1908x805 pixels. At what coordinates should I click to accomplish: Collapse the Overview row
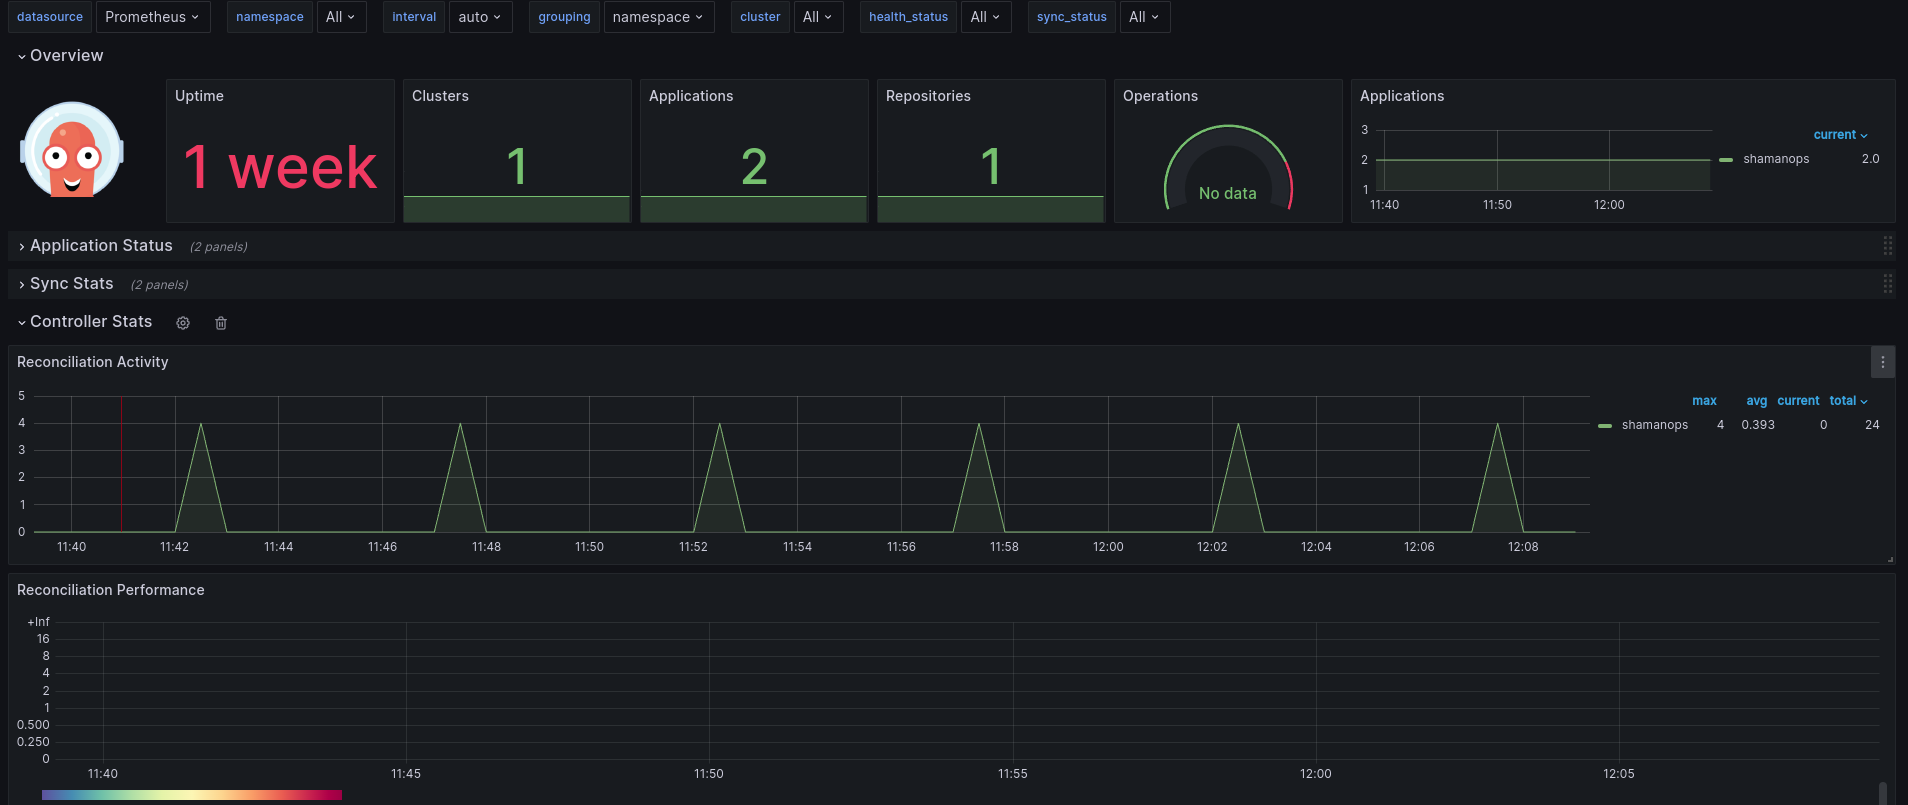click(60, 56)
